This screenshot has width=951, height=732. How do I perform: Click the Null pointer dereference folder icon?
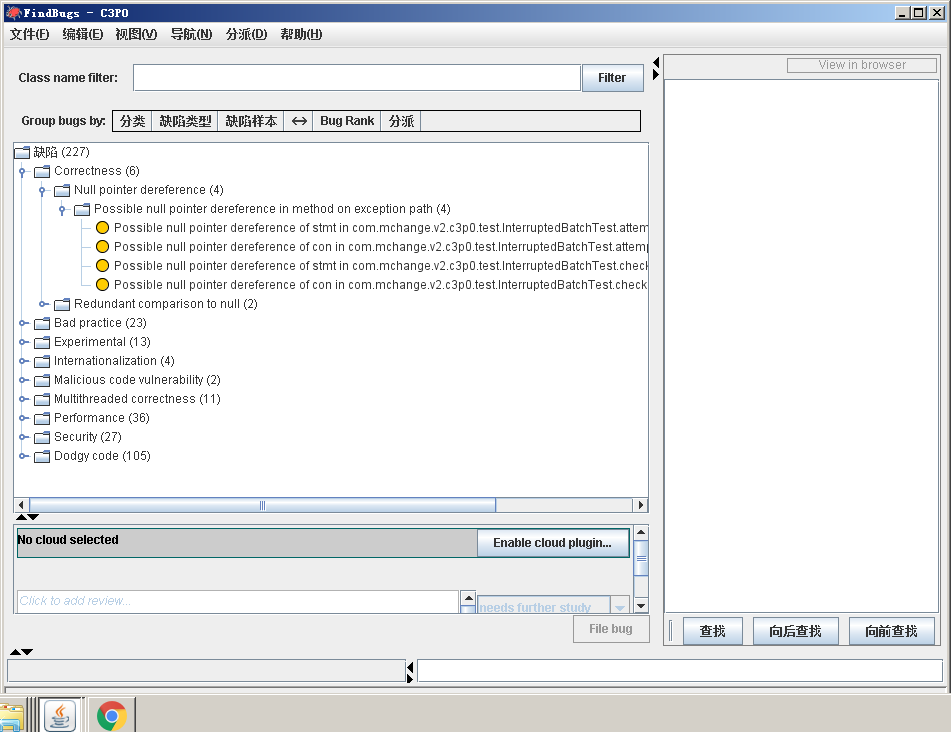tap(62, 190)
